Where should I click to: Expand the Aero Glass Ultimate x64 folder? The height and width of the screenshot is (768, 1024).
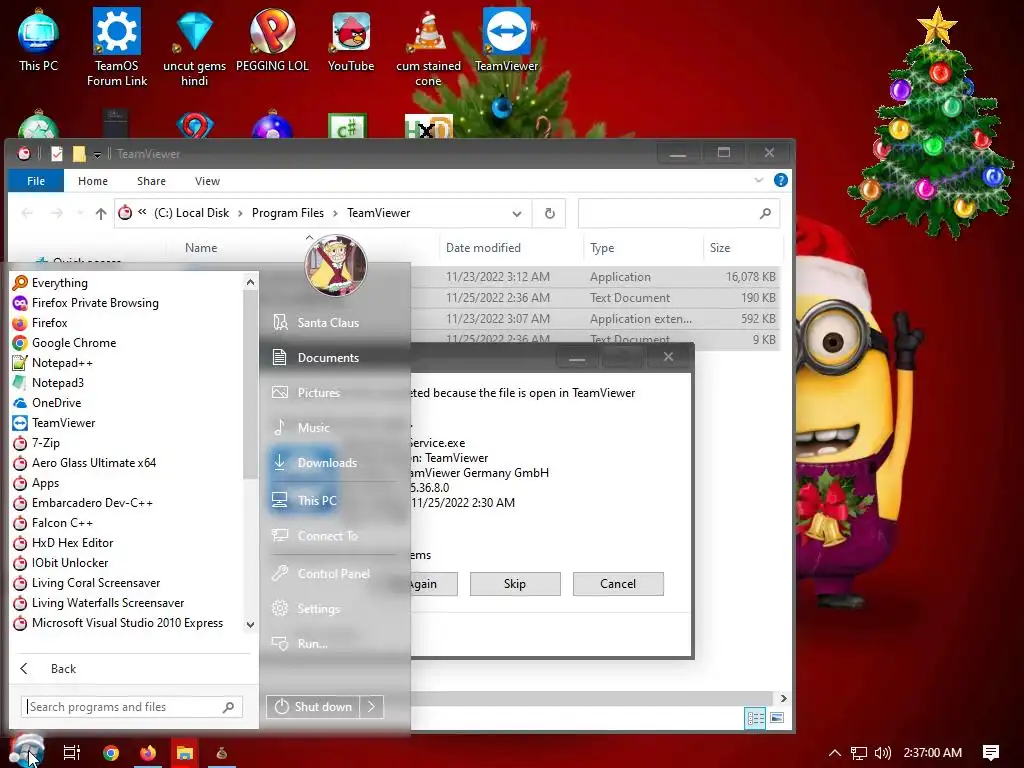click(x=94, y=463)
